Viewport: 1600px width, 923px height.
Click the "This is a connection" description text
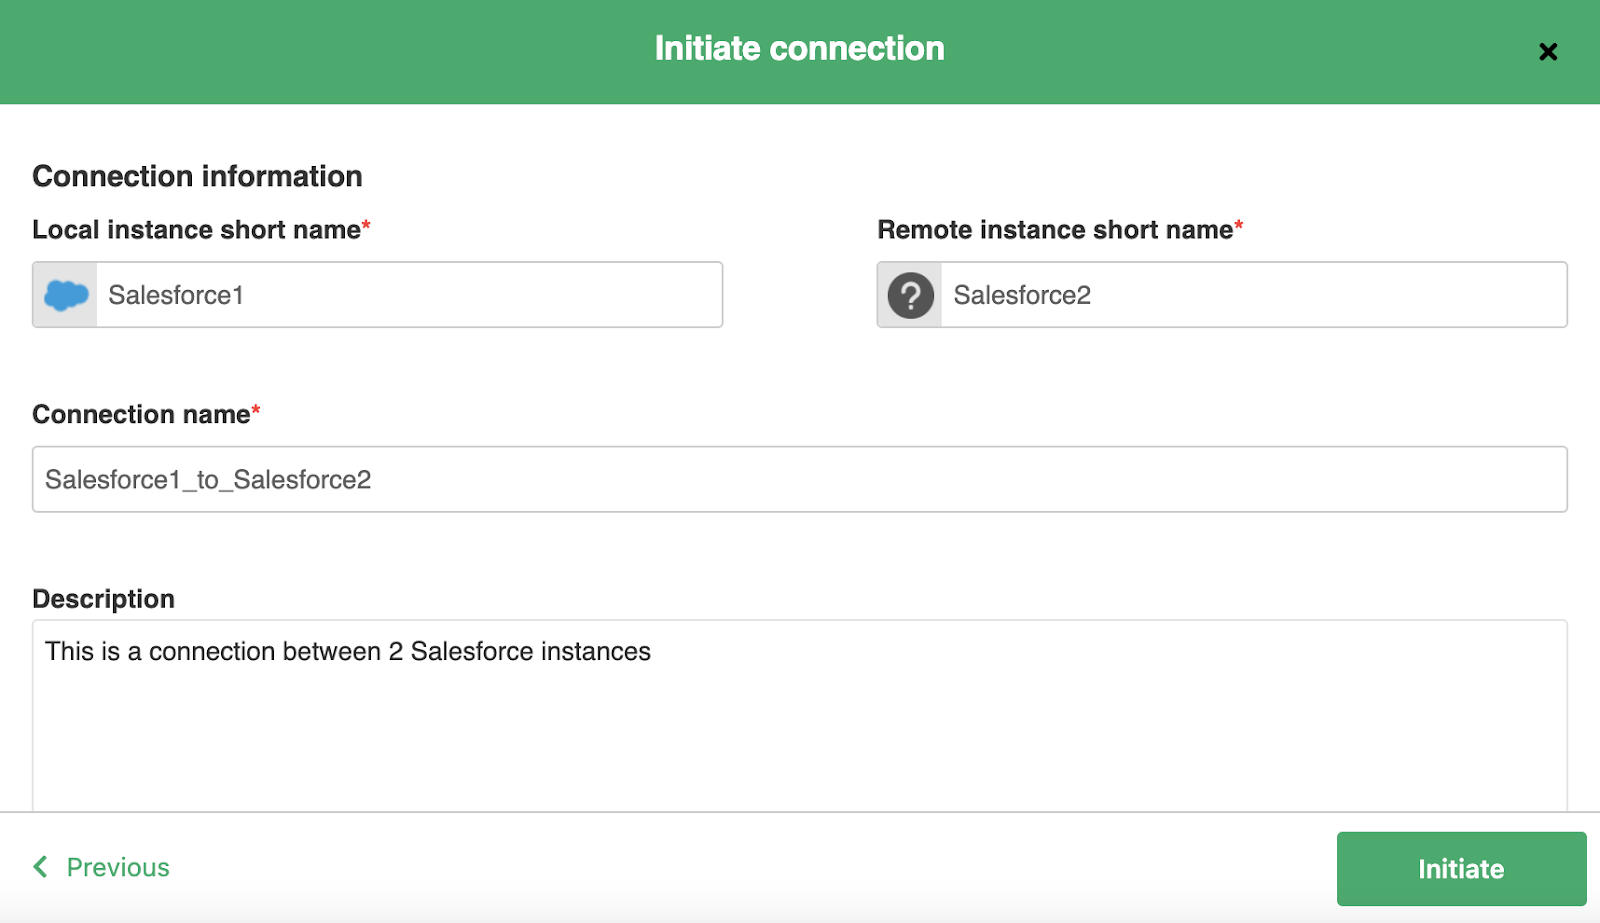pos(347,652)
